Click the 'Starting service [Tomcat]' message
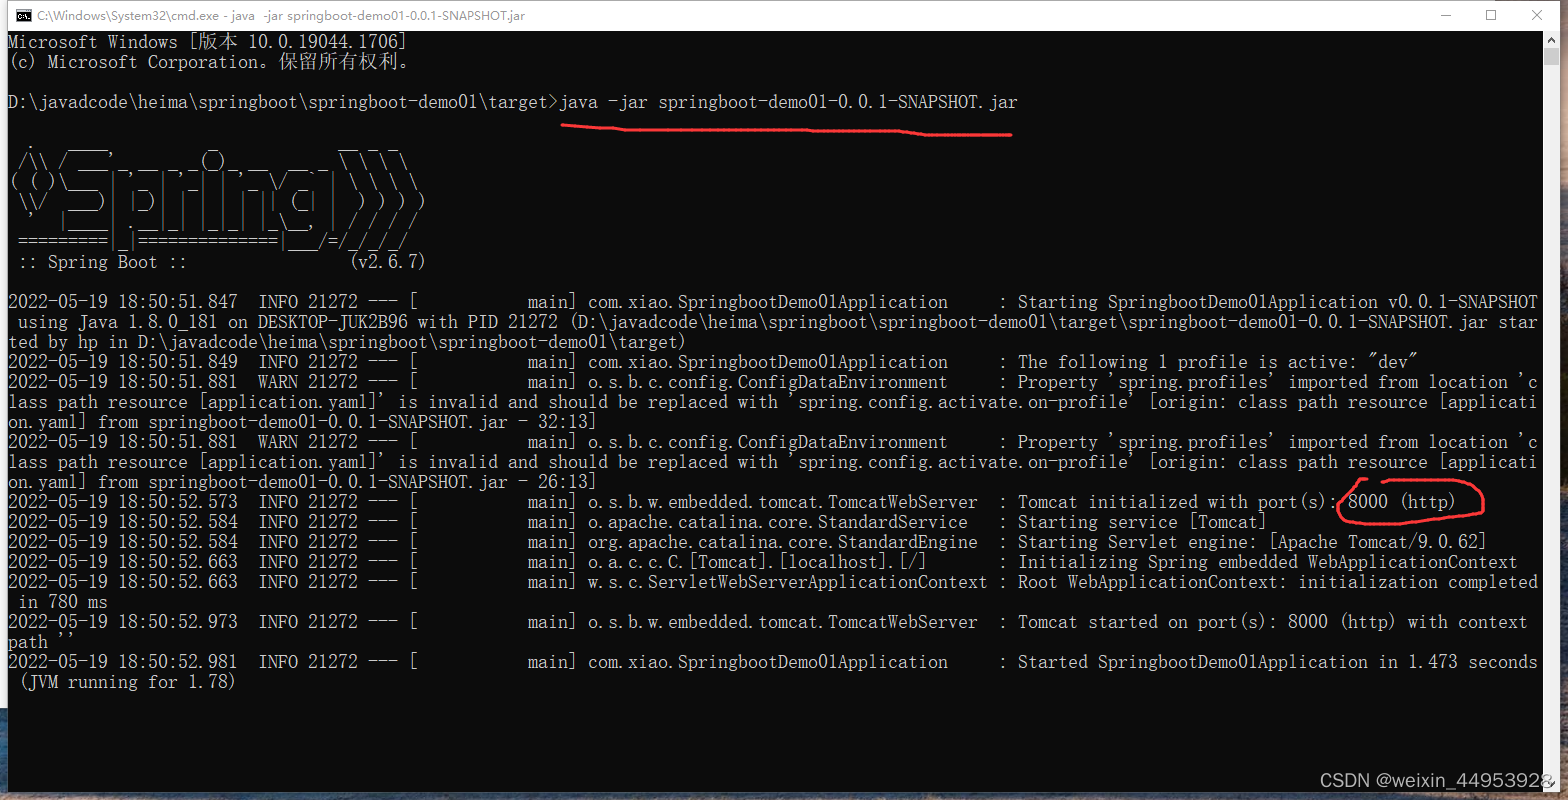Viewport: 1568px width, 800px height. pyautogui.click(x=1142, y=522)
